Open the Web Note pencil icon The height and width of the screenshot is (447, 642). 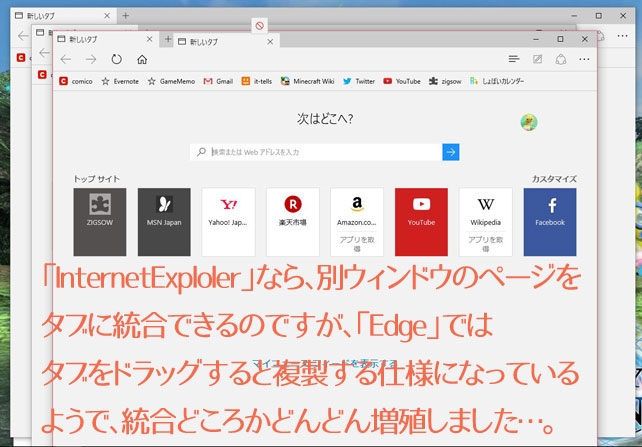[538, 59]
